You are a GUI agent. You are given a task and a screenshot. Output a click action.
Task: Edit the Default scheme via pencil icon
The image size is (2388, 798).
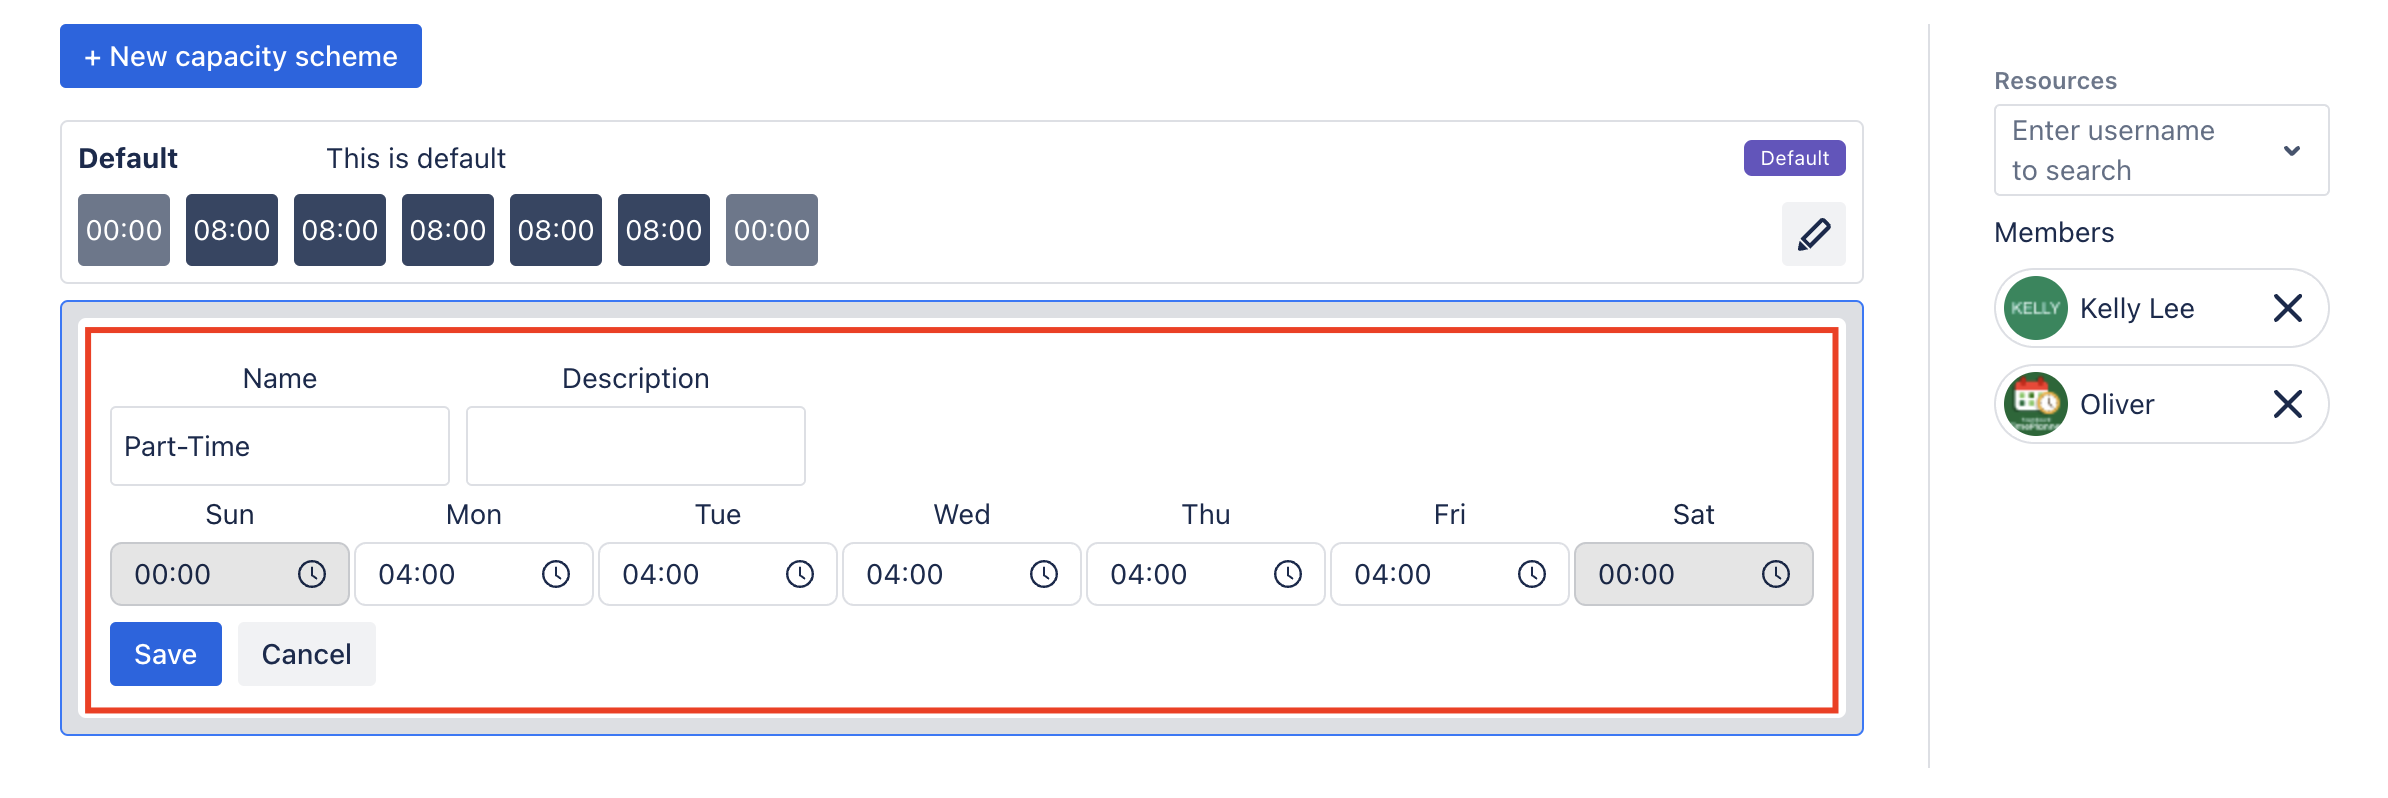coord(1813,233)
